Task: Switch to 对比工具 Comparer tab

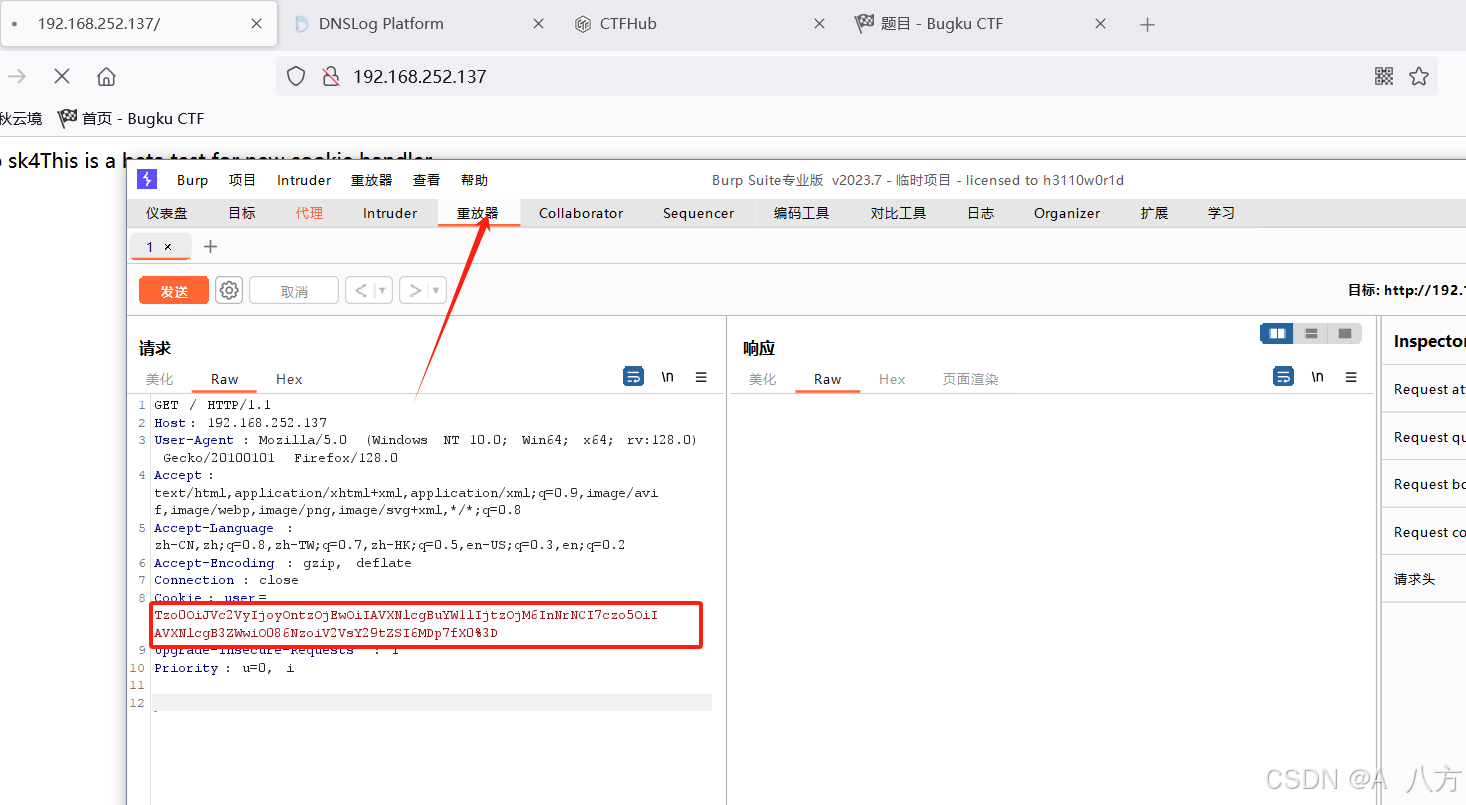Action: [899, 213]
